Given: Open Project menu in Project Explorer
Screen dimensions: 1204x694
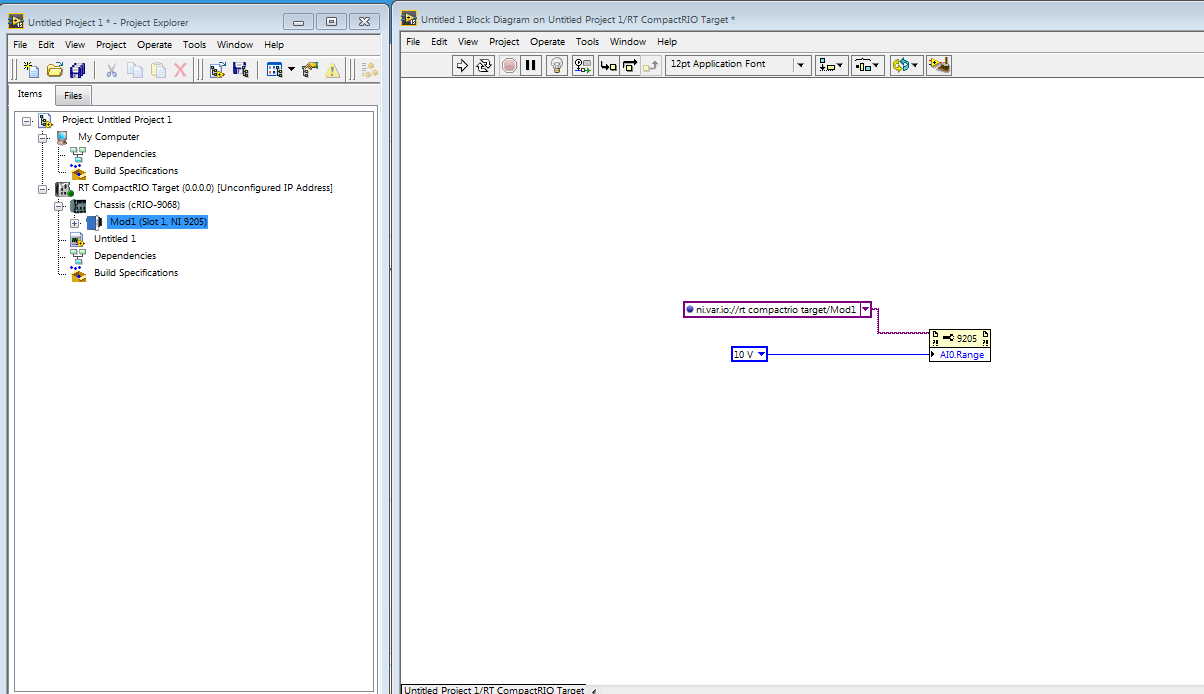Looking at the screenshot, I should 111,44.
